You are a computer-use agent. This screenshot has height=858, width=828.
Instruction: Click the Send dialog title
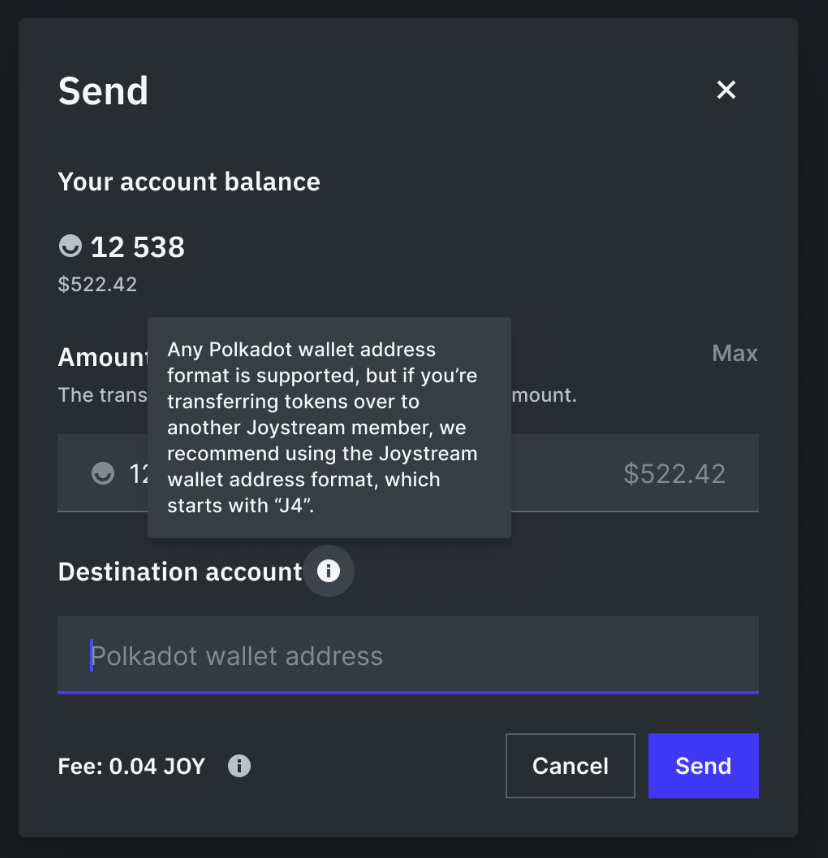point(103,91)
